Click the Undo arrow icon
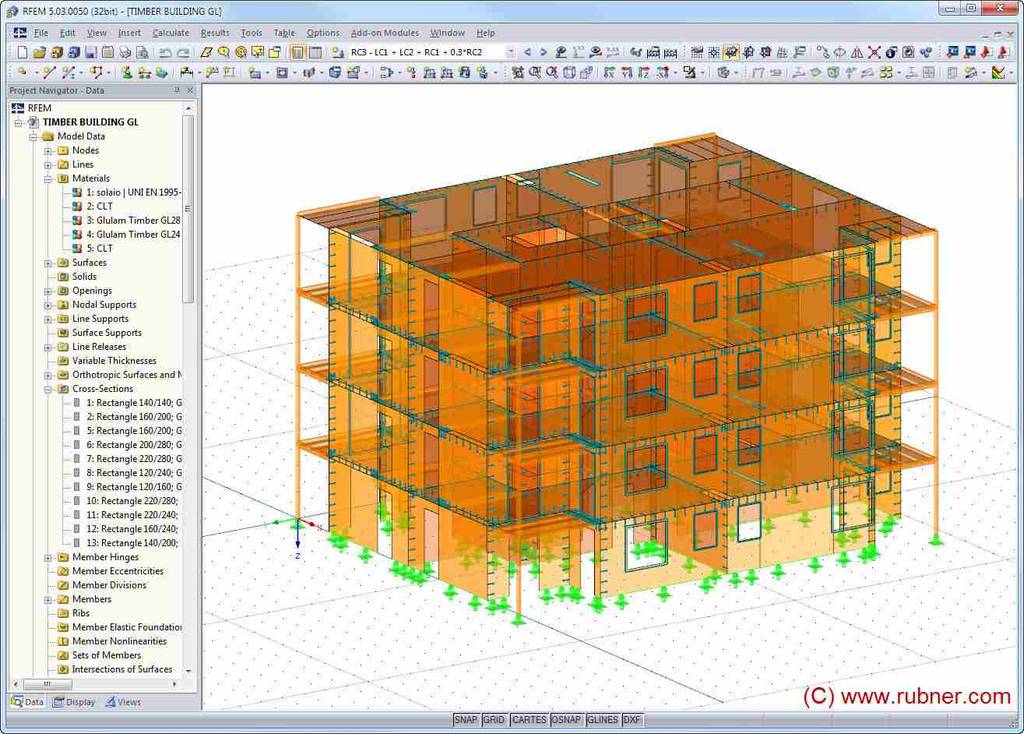Viewport: 1024px width, 734px height. 166,52
